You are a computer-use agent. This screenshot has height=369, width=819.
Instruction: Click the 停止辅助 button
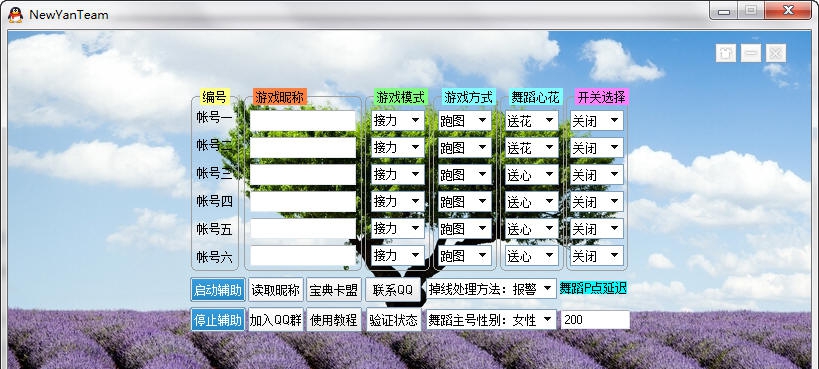click(217, 319)
